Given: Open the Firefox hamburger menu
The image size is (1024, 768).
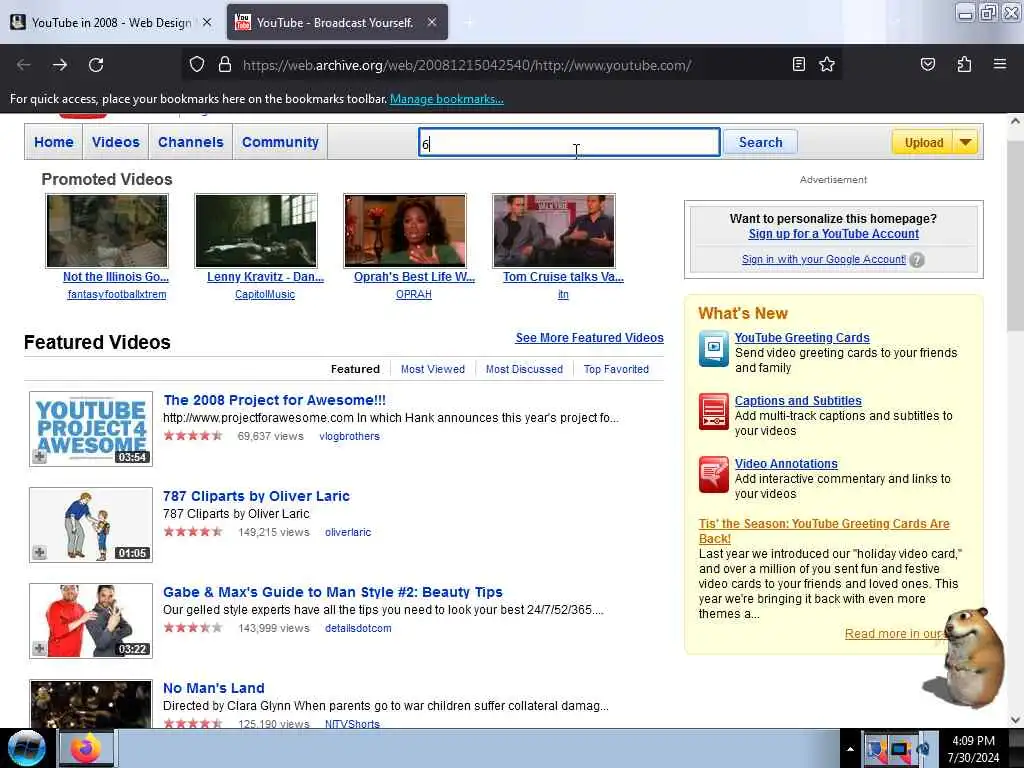Looking at the screenshot, I should (999, 64).
